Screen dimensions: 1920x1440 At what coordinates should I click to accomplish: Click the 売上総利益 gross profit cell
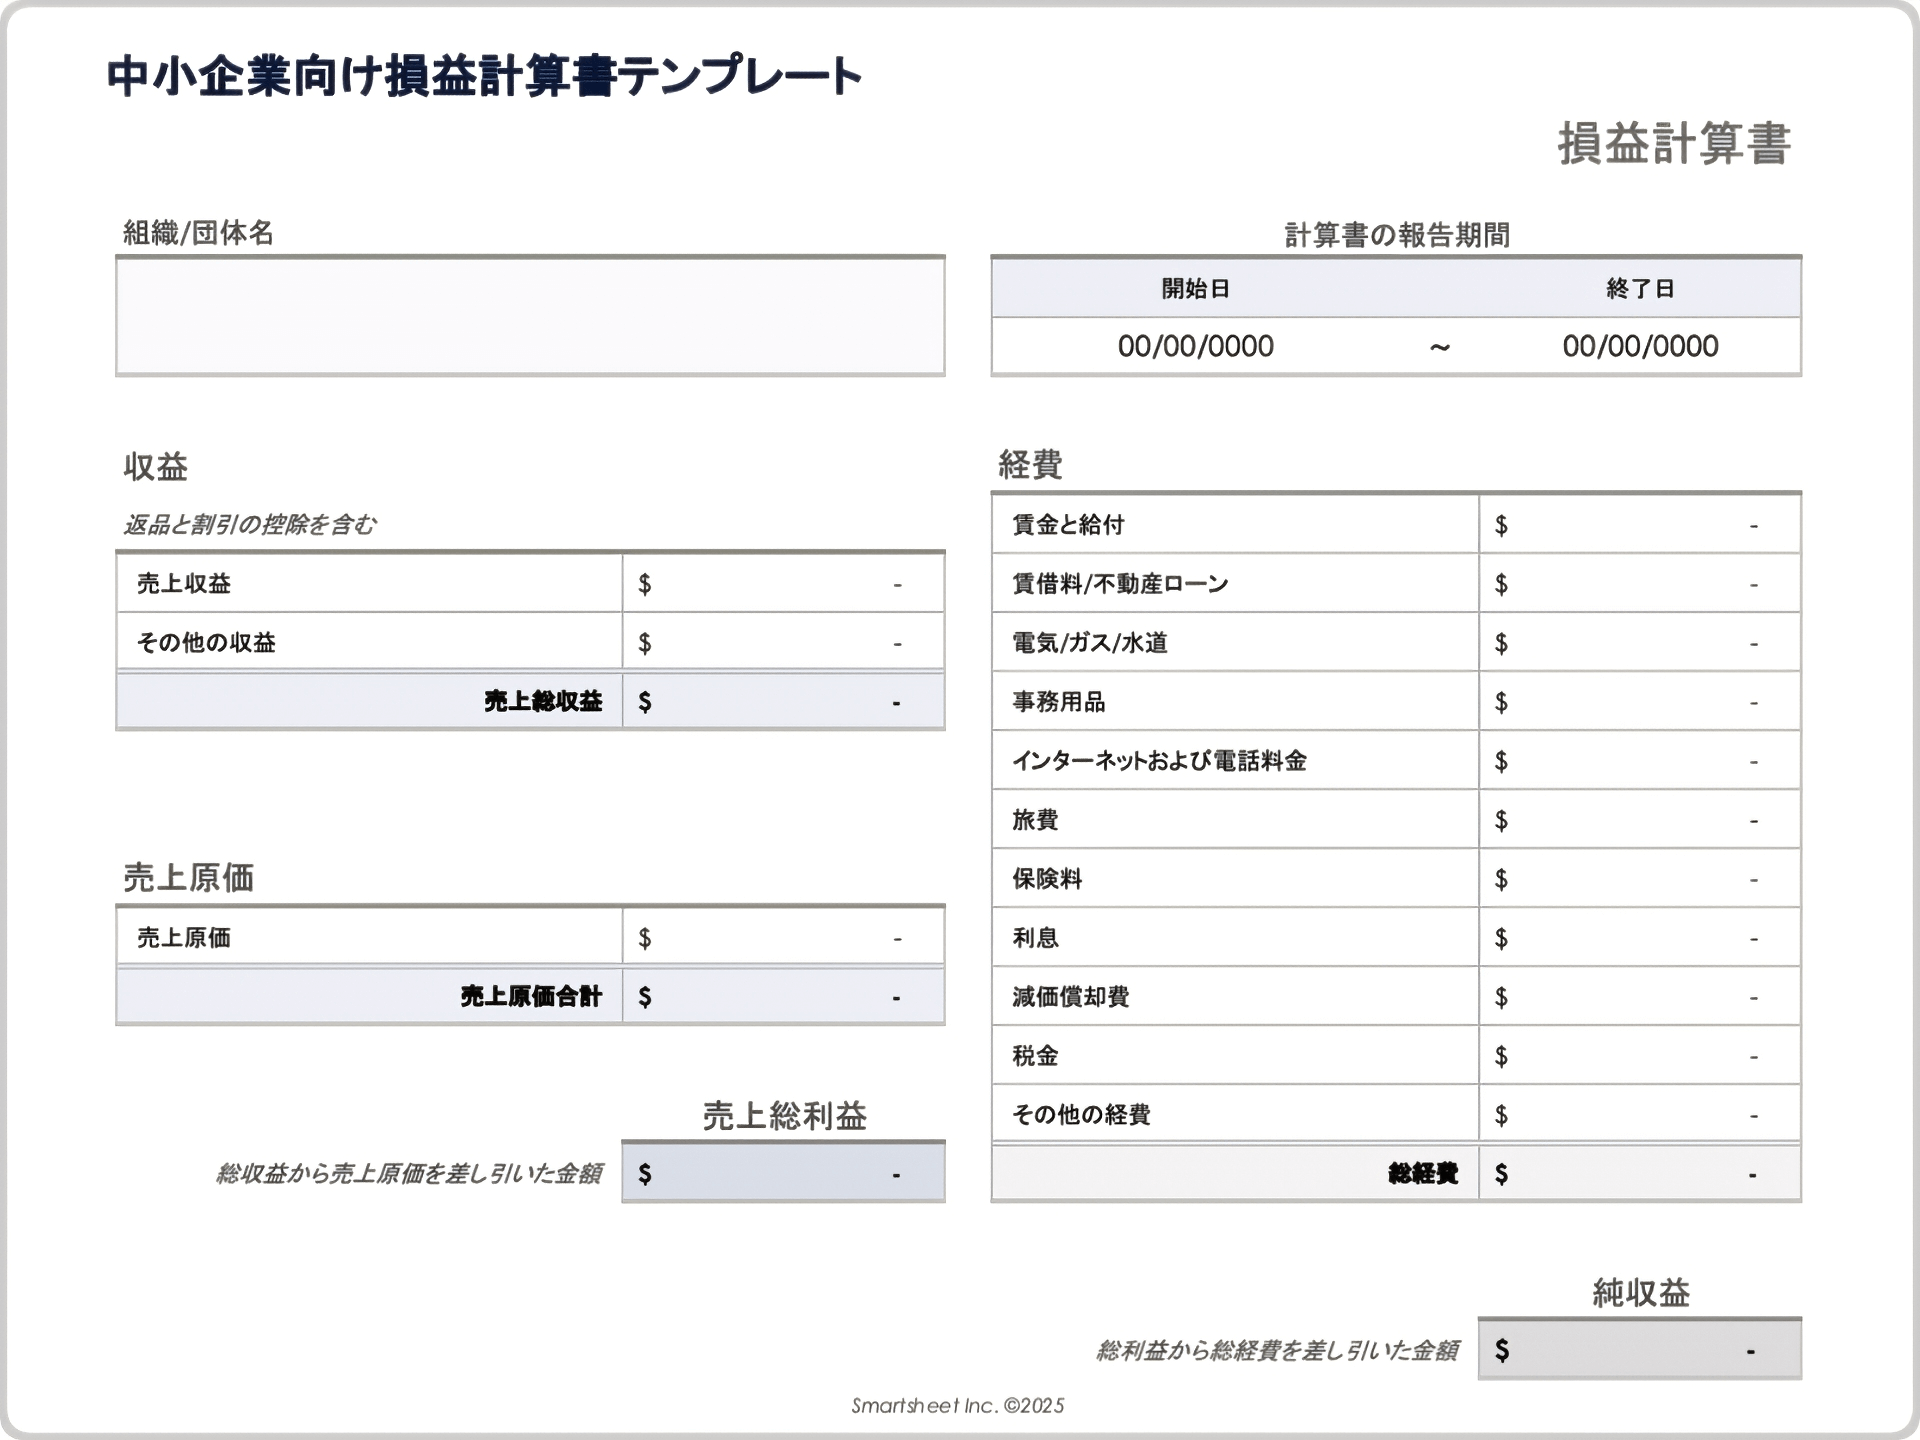783,1171
